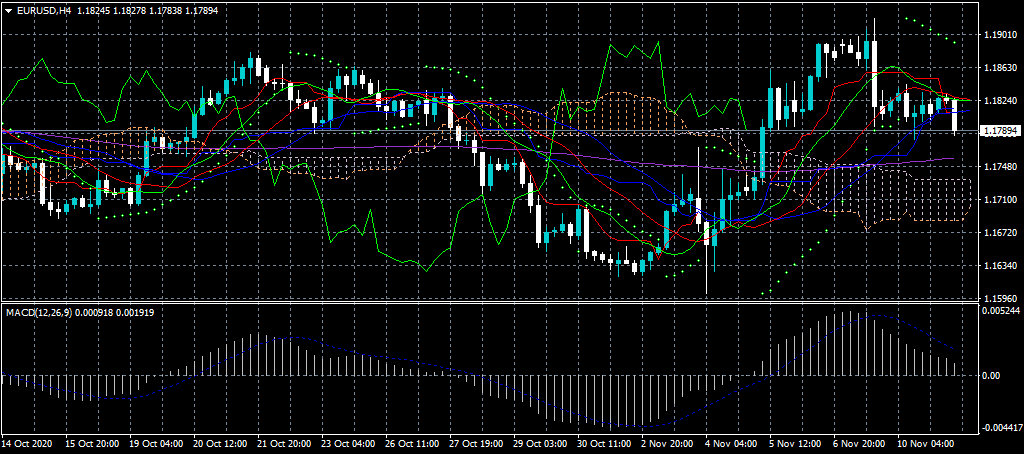Click the 14 Oct 2020 date label
The image size is (1024, 454).
coord(26,444)
